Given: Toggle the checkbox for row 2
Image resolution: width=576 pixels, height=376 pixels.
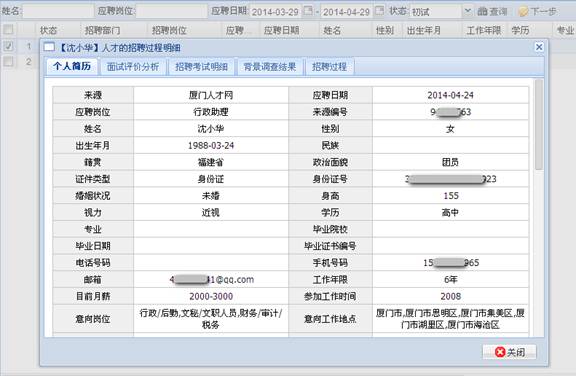Looking at the screenshot, I should pyautogui.click(x=8, y=61).
